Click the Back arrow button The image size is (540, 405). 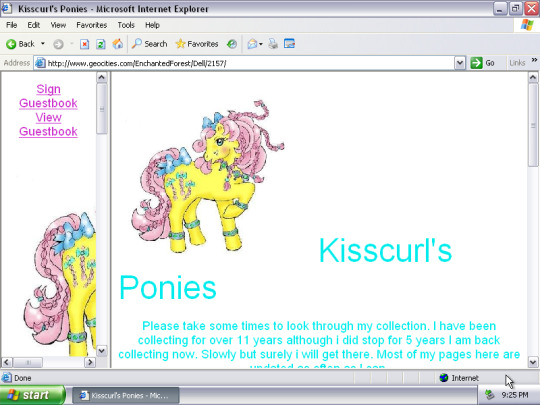[x=20, y=44]
